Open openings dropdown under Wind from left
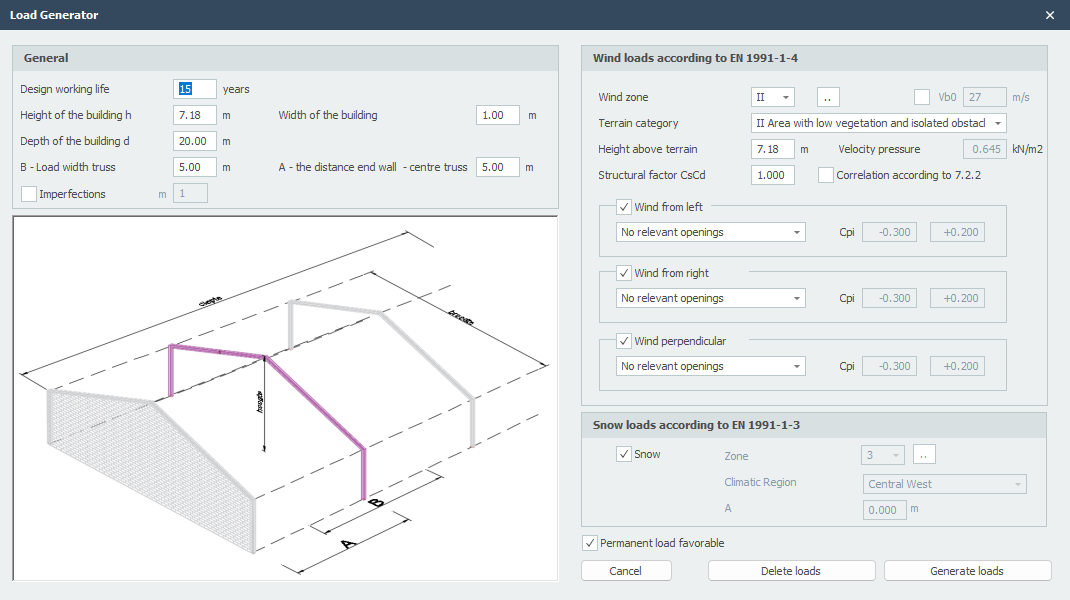Viewport: 1070px width, 600px height. coord(710,232)
